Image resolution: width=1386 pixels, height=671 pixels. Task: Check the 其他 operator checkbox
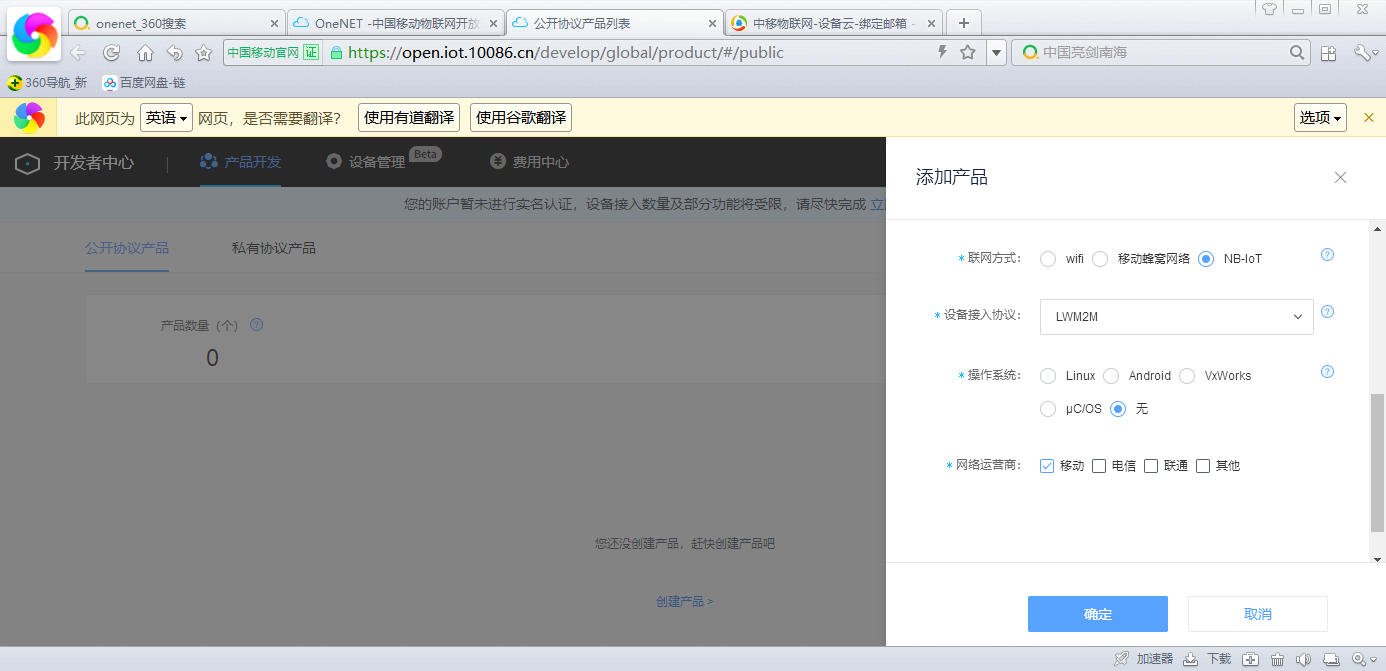[1203, 466]
